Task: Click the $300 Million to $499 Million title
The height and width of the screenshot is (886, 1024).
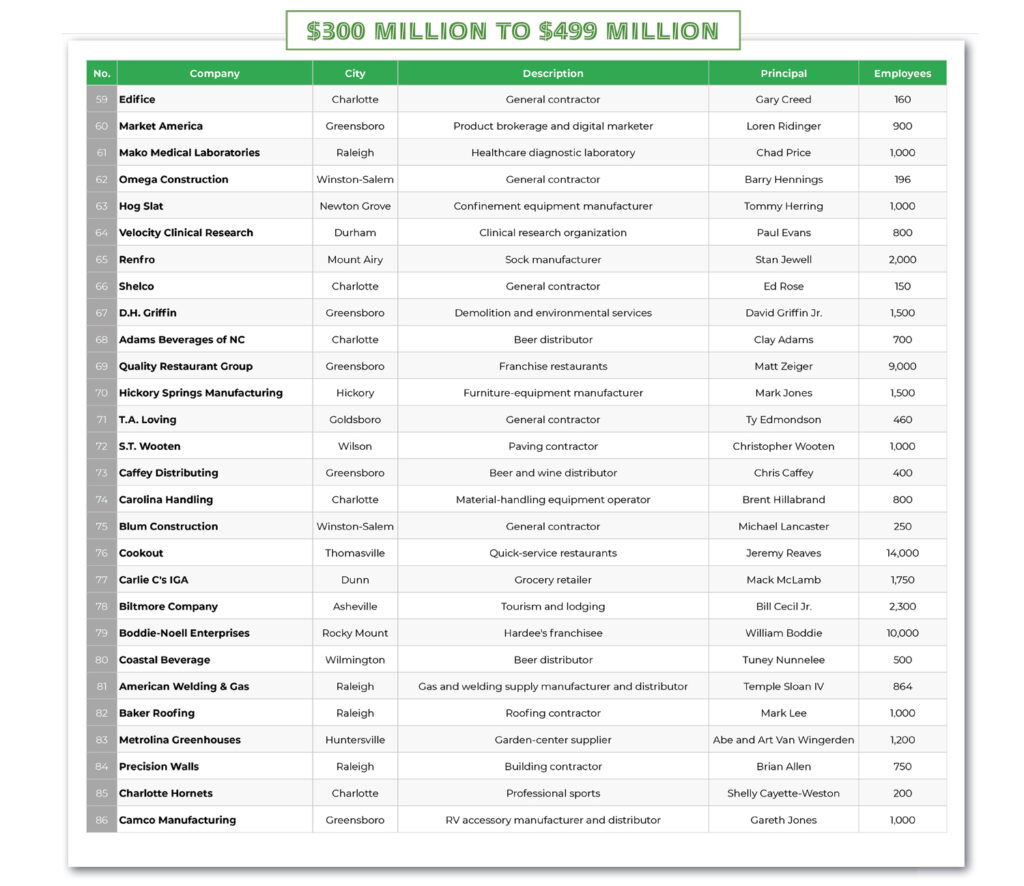Action: [512, 31]
